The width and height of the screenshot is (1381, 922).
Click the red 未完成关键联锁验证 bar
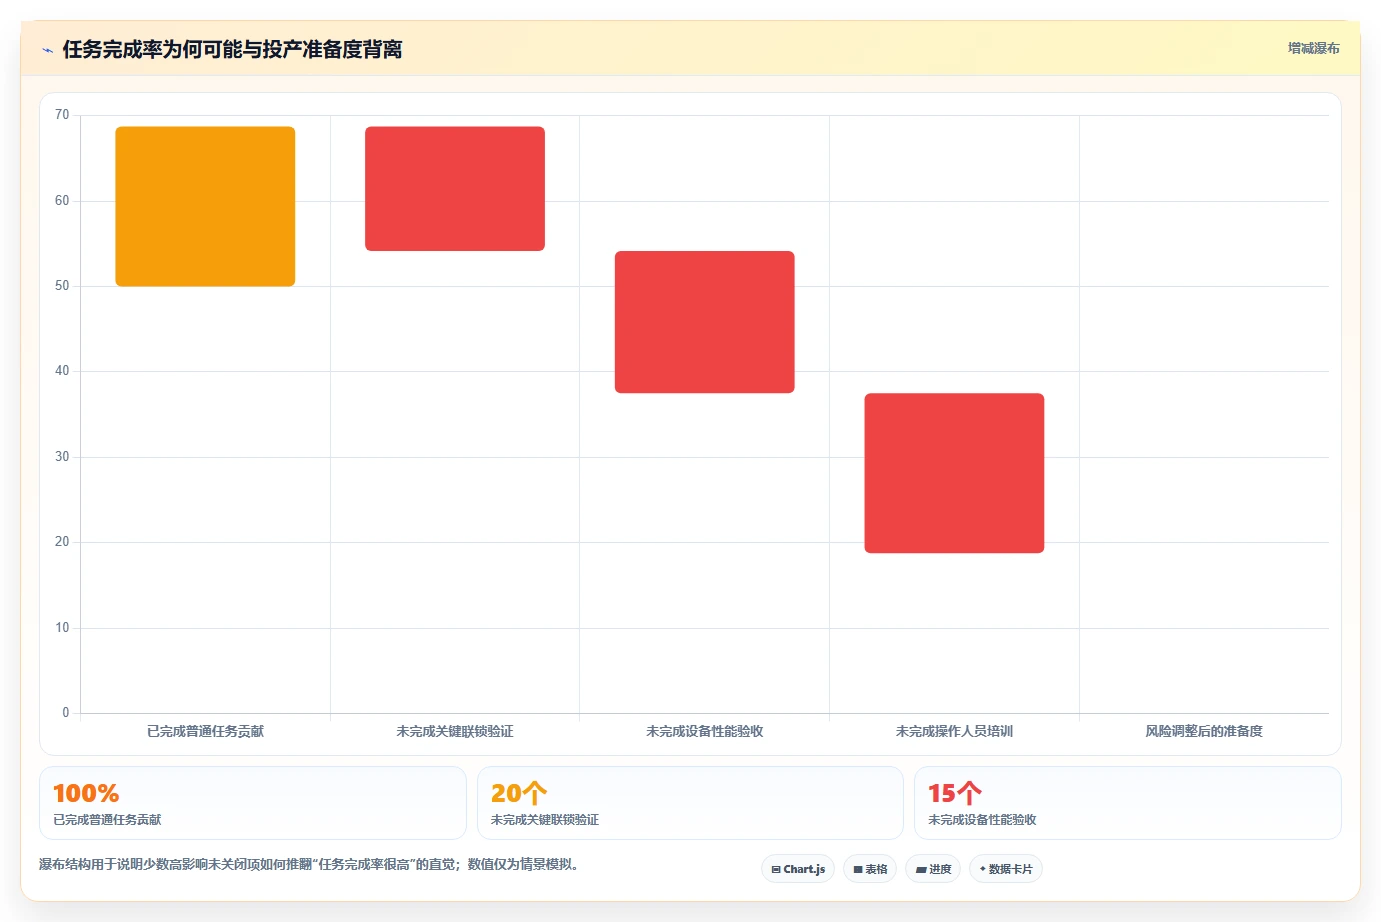click(x=455, y=188)
